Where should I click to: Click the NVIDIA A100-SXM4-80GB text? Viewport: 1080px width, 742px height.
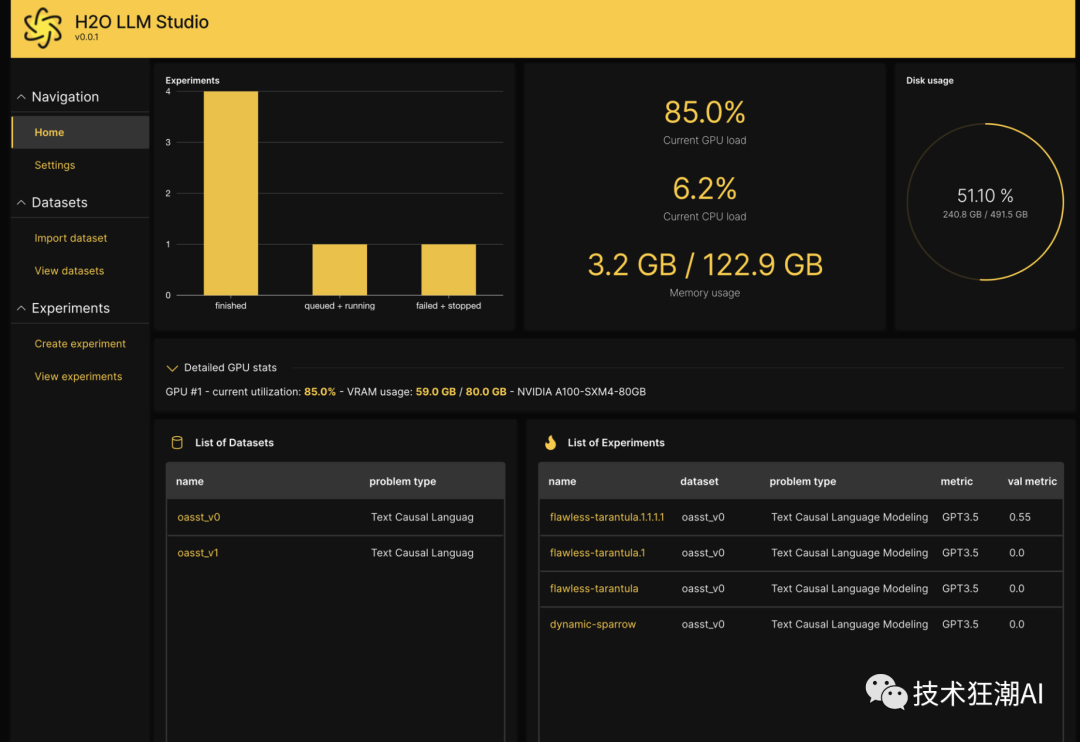581,391
